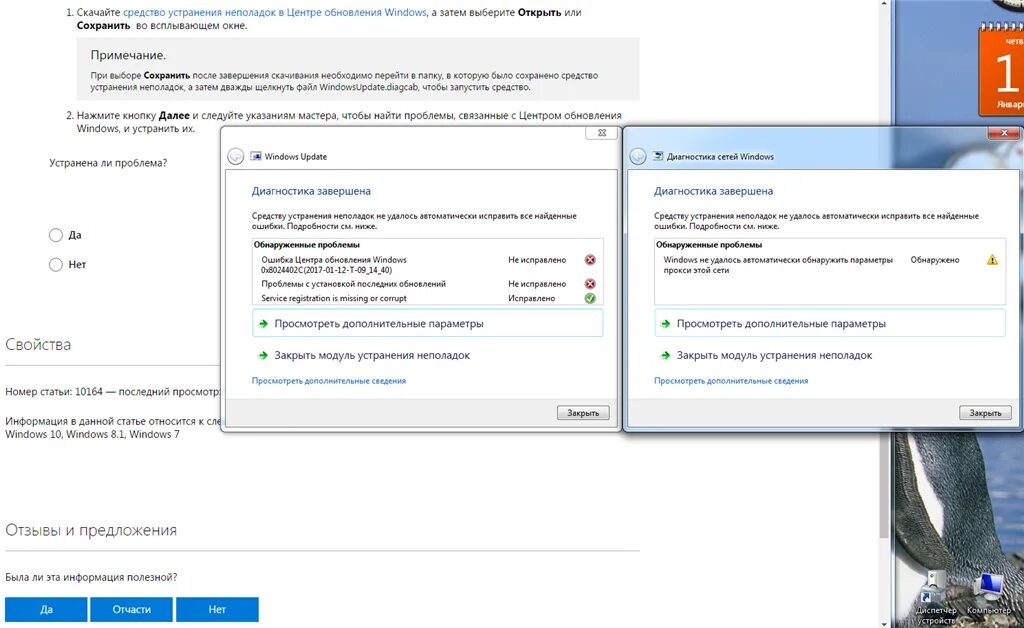Click Диагностика завершена heading in Windows Update
Screen dimensions: 1024x628
coord(311,191)
